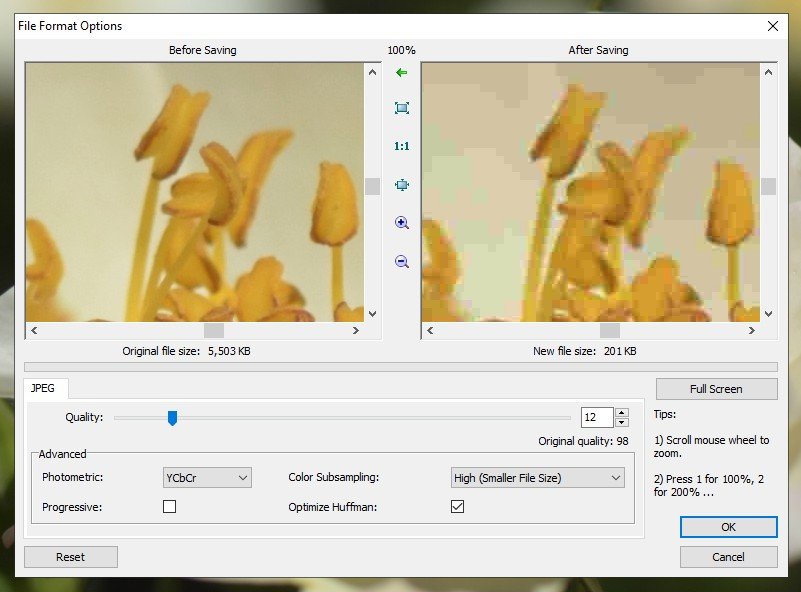Reset options with the Reset button
Viewport: 801px width, 592px height.
70,557
